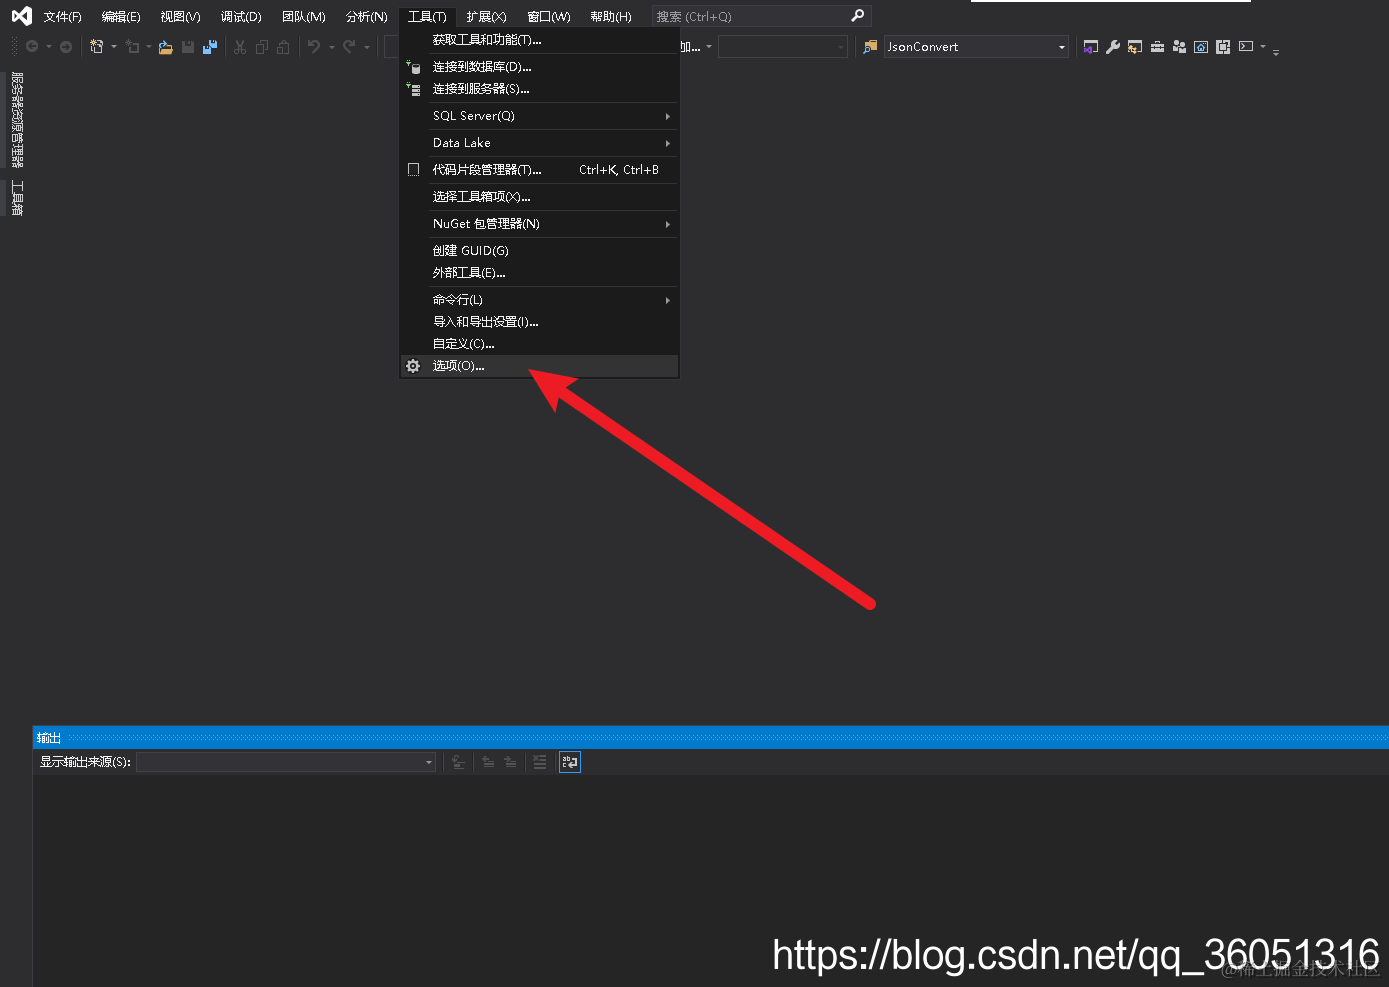Select 连接到数据库(D)... menu entry

pos(539,67)
